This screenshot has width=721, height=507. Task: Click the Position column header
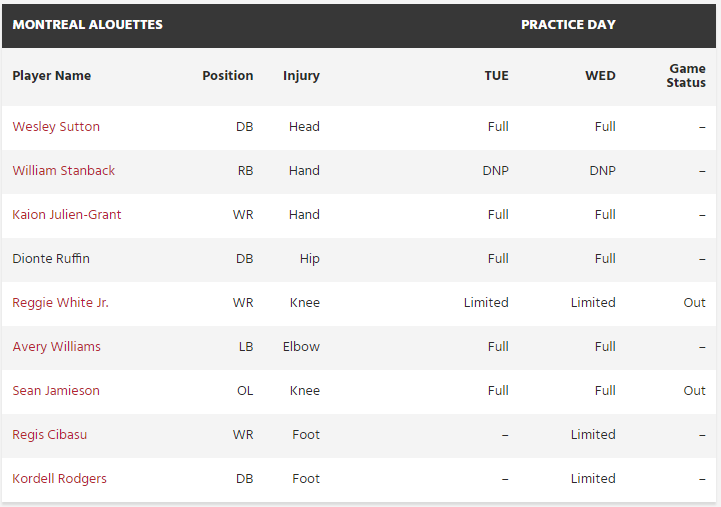[227, 76]
